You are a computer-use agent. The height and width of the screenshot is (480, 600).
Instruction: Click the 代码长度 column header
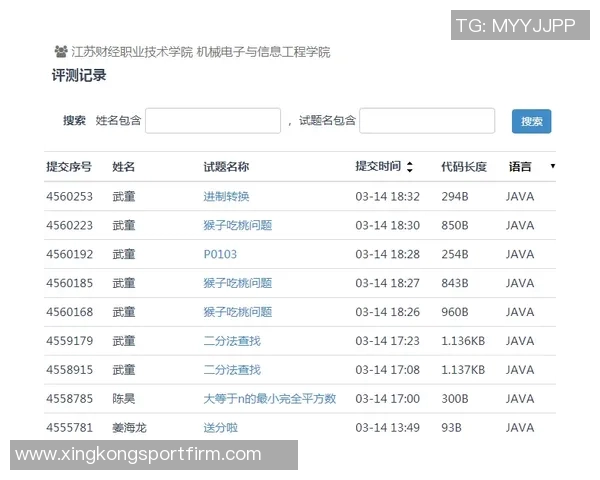tap(464, 167)
